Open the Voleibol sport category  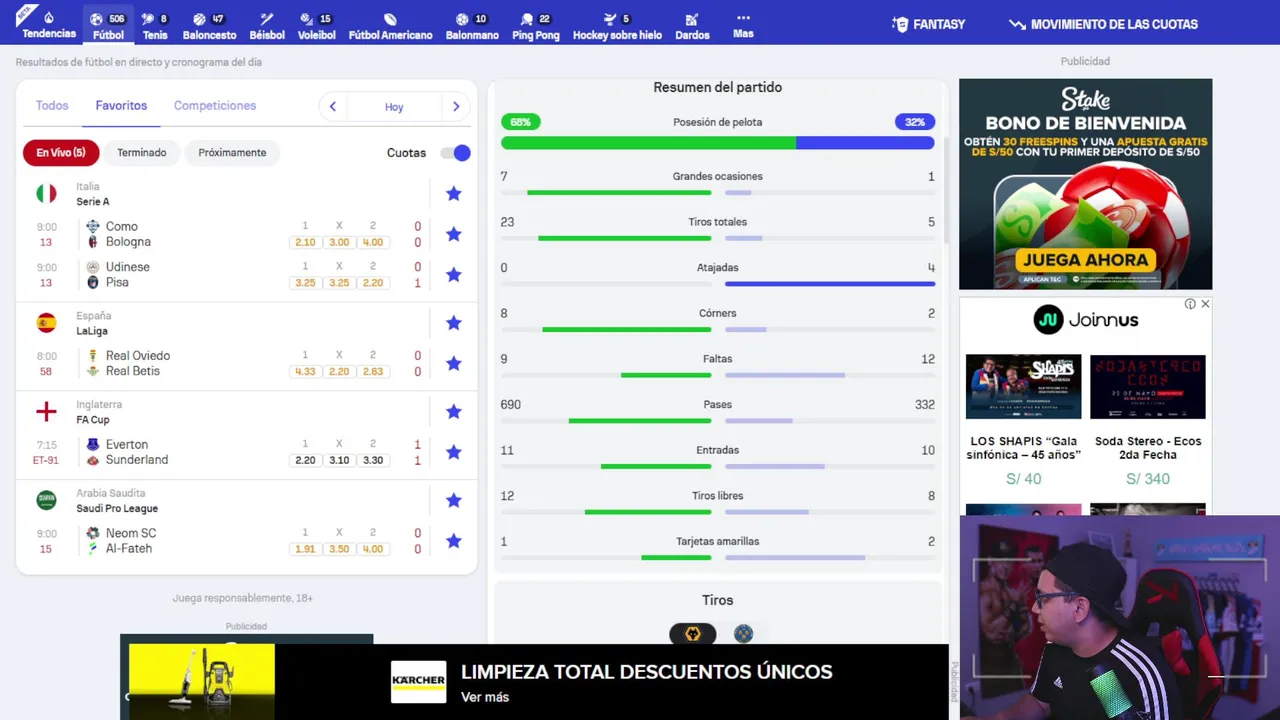(x=316, y=26)
